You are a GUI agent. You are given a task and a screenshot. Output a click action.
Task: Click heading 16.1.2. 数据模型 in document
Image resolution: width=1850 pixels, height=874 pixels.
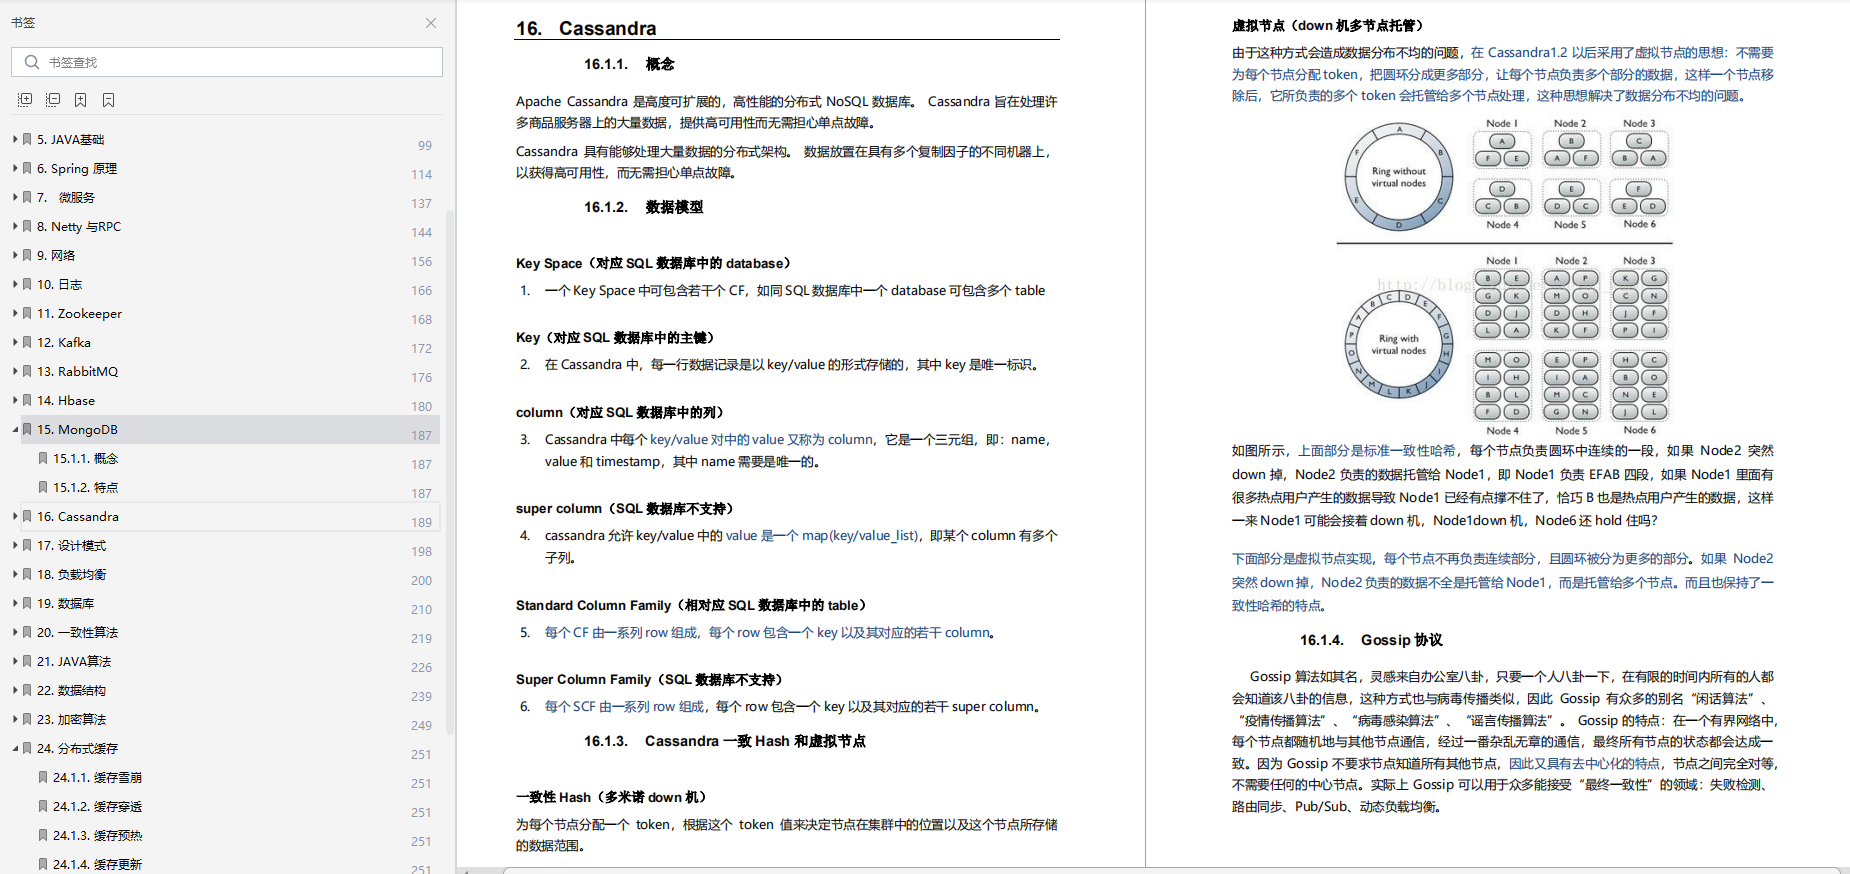[x=644, y=207]
